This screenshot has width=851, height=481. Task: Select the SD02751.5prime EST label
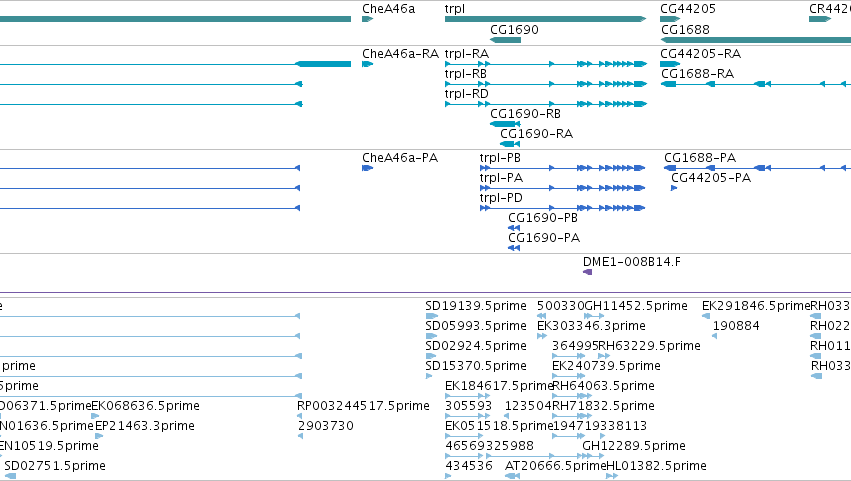[55, 466]
